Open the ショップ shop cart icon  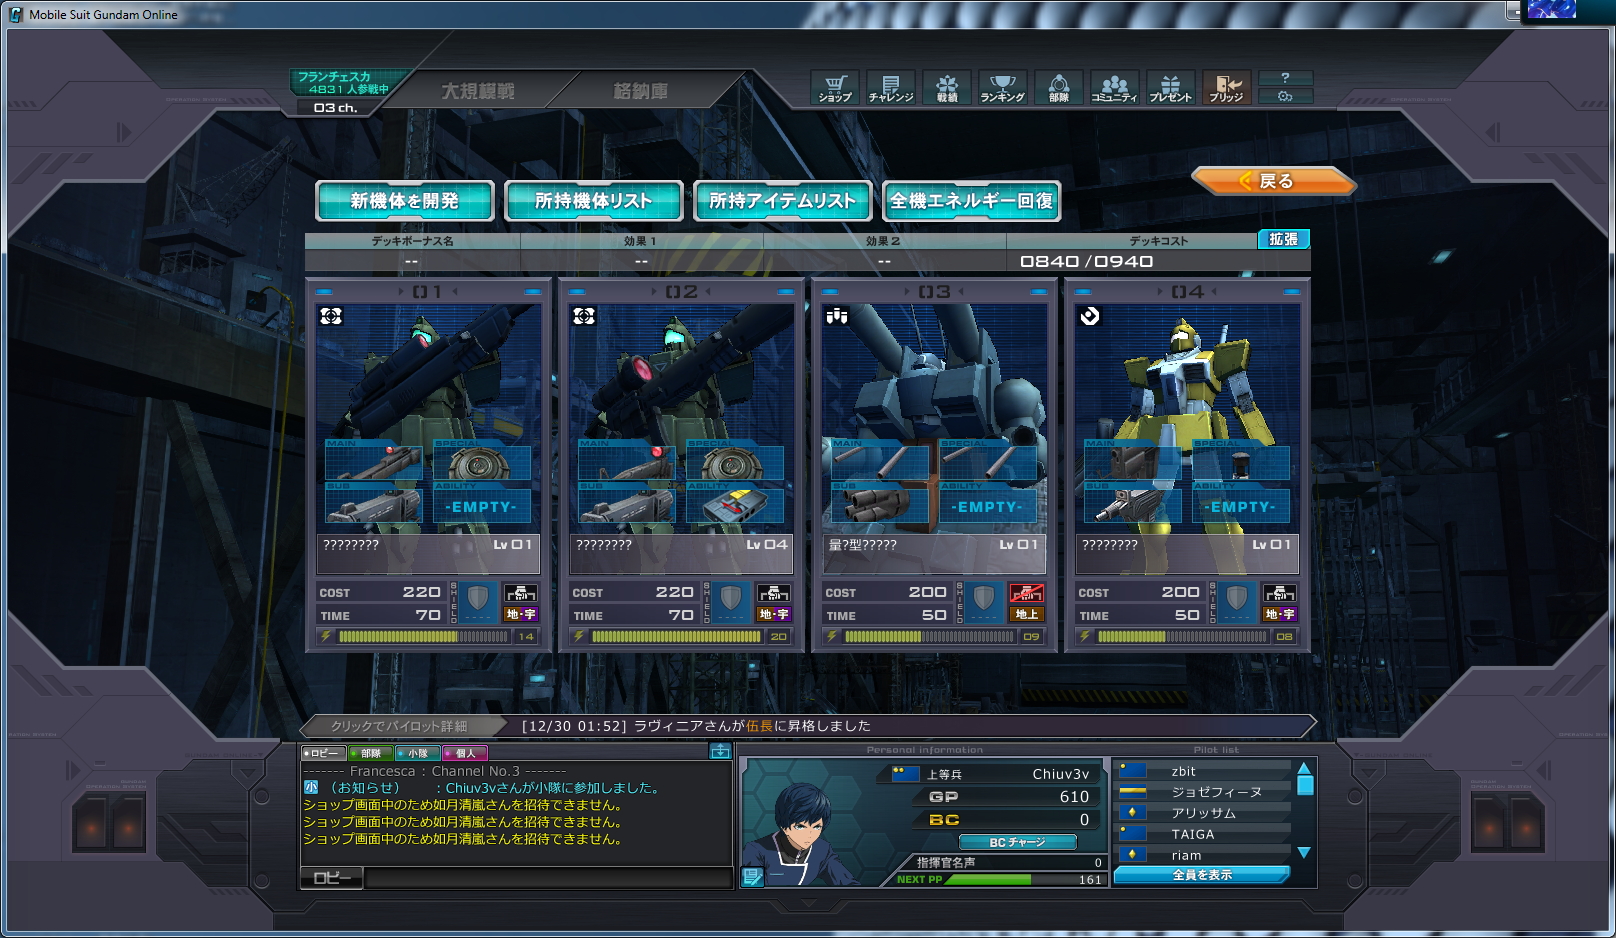click(x=835, y=88)
